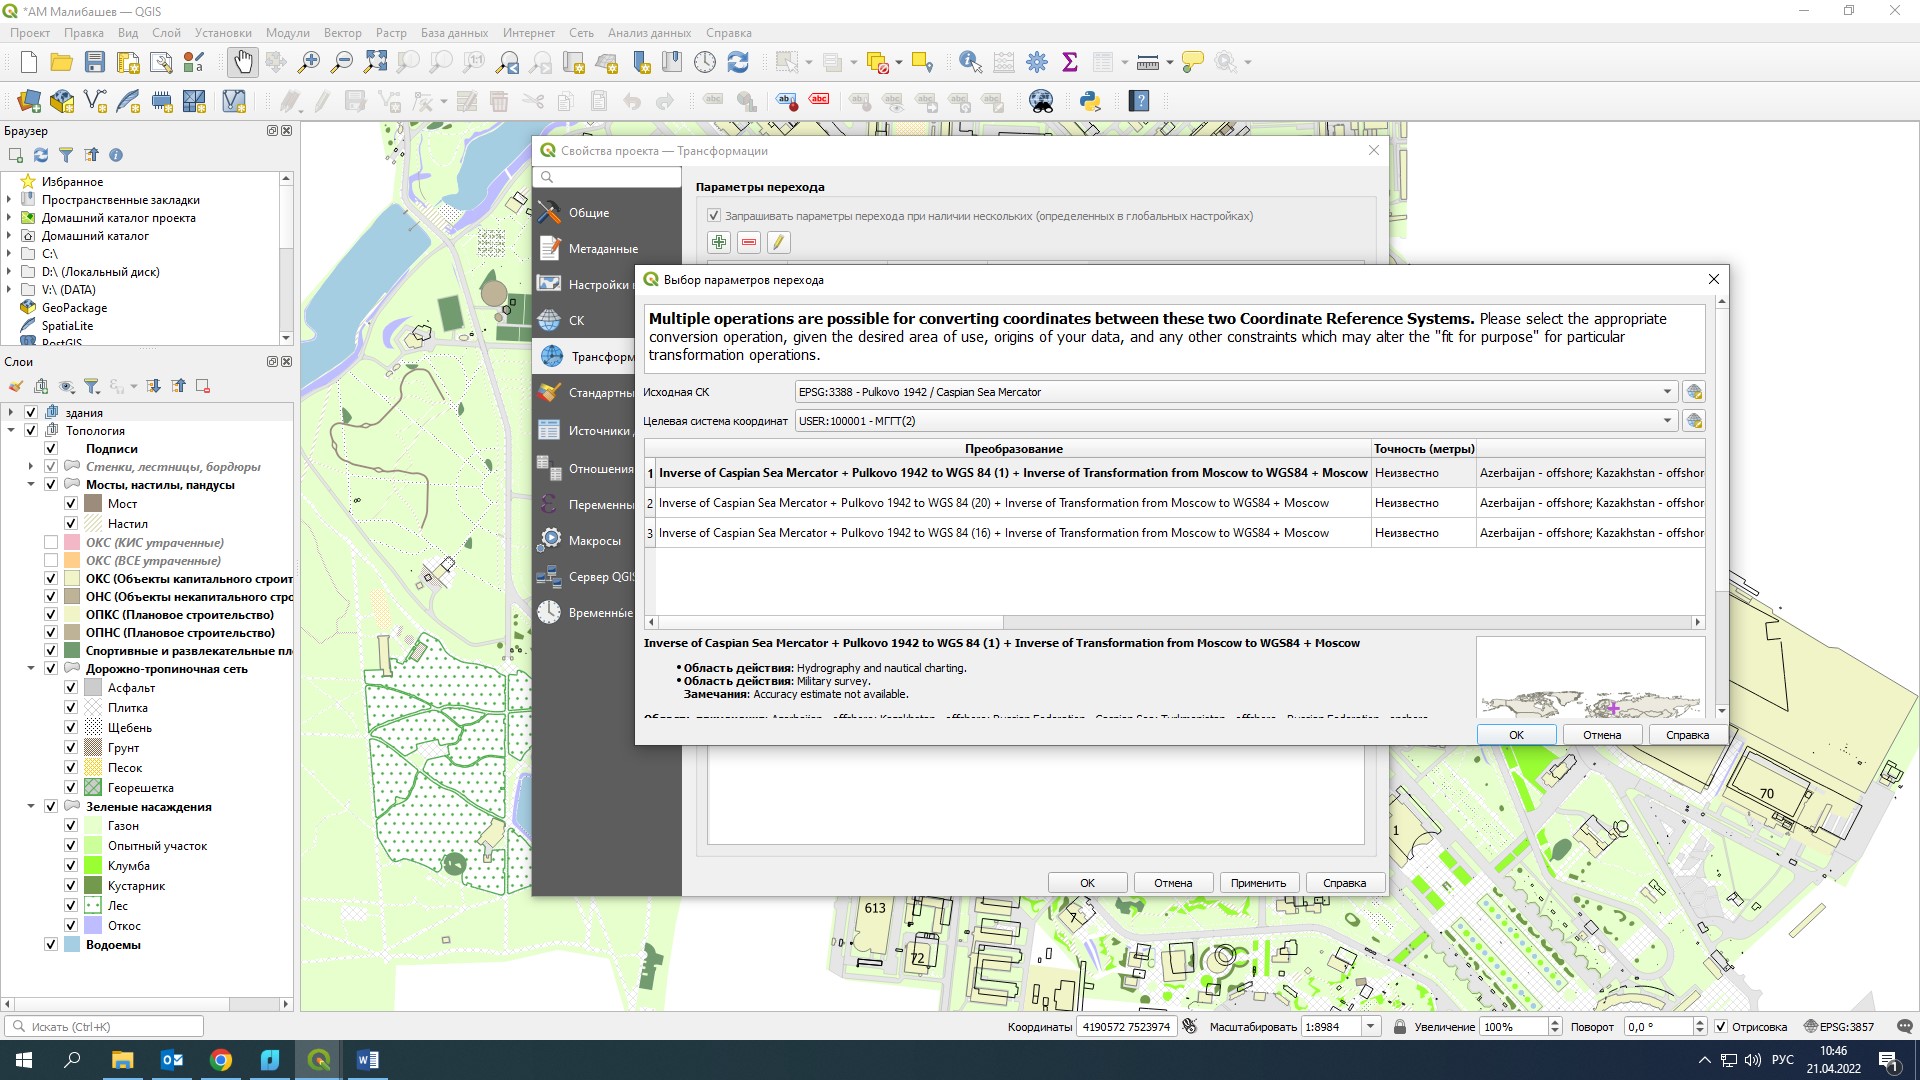Click the Клумба green color swatch
The image size is (1920, 1080).
[93, 865]
